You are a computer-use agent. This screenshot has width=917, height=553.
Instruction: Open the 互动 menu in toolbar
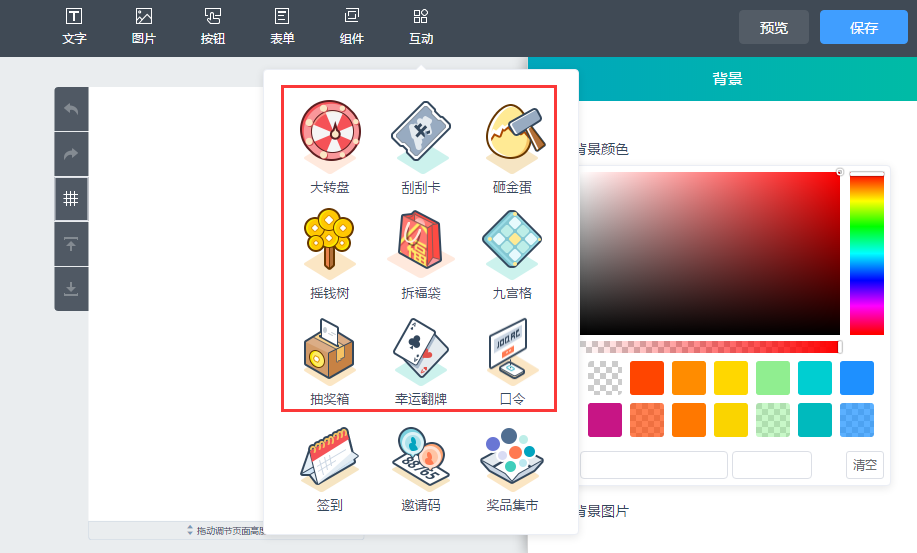[421, 27]
